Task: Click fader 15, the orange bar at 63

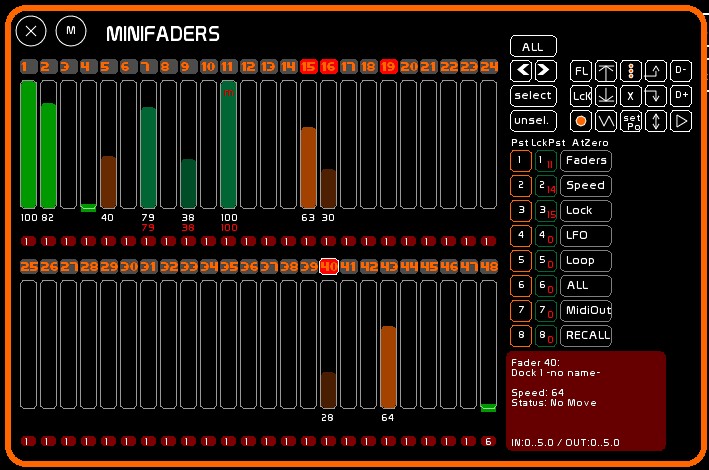Action: pyautogui.click(x=308, y=145)
